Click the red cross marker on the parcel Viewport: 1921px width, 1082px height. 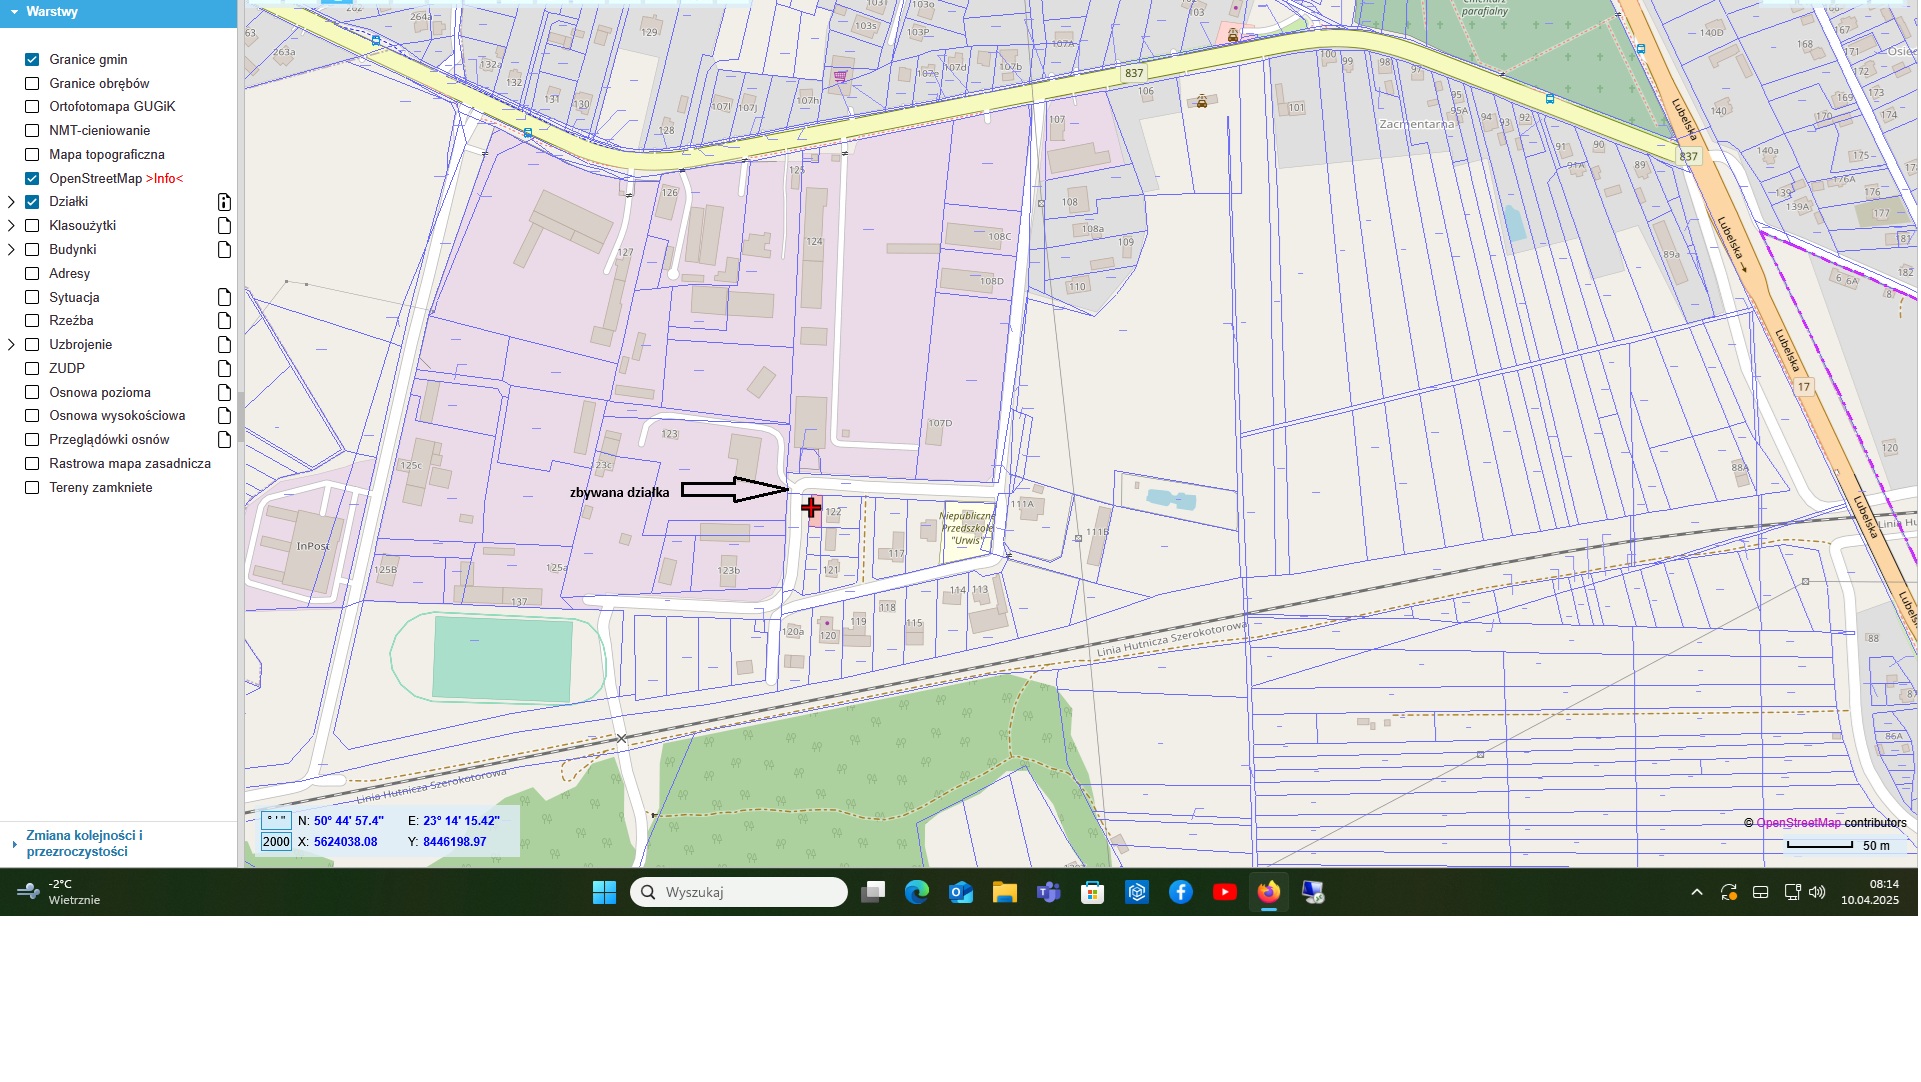click(x=811, y=508)
